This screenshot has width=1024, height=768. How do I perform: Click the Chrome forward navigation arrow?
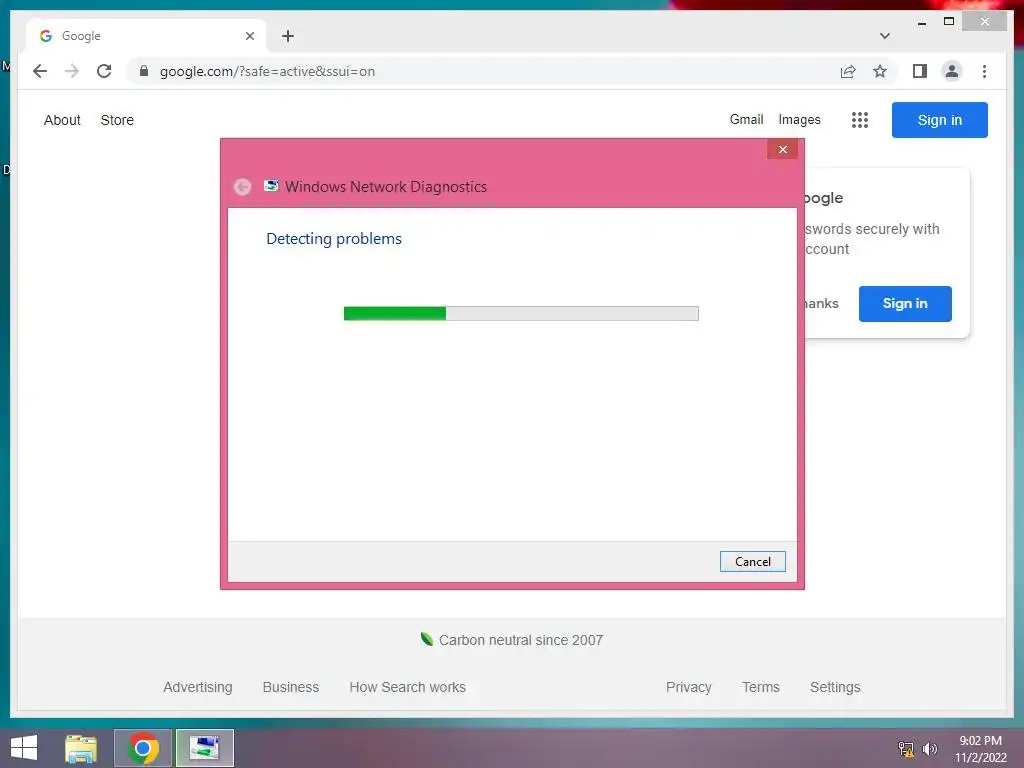point(72,71)
